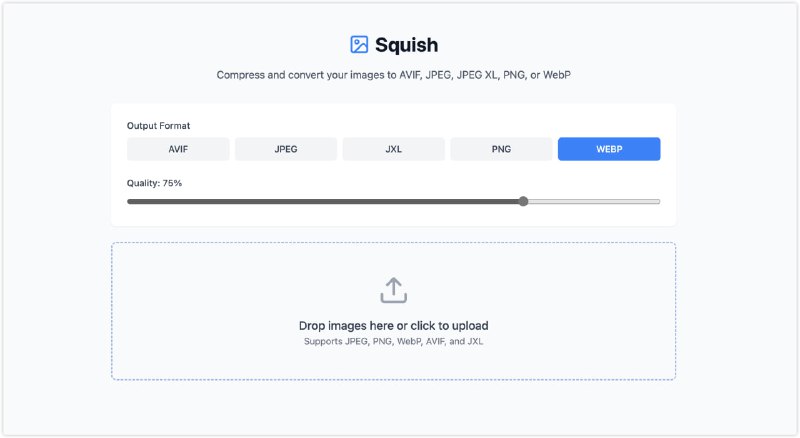This screenshot has width=800, height=438.
Task: Switch the output format to JXL
Action: click(393, 149)
